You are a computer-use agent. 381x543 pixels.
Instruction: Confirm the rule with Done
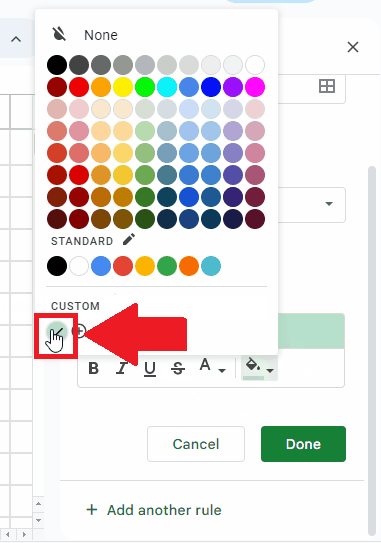pos(303,444)
